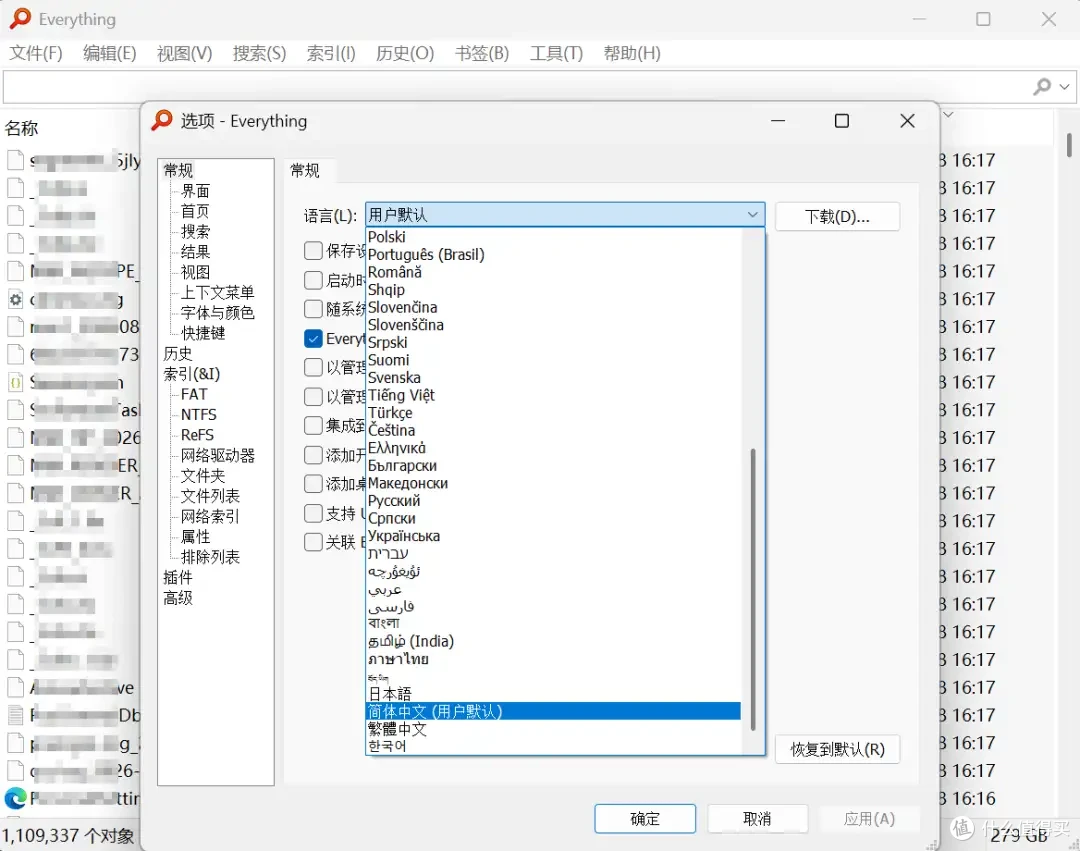This screenshot has height=851, width=1080.
Task: Select the gear file icon in results list
Action: (15, 300)
